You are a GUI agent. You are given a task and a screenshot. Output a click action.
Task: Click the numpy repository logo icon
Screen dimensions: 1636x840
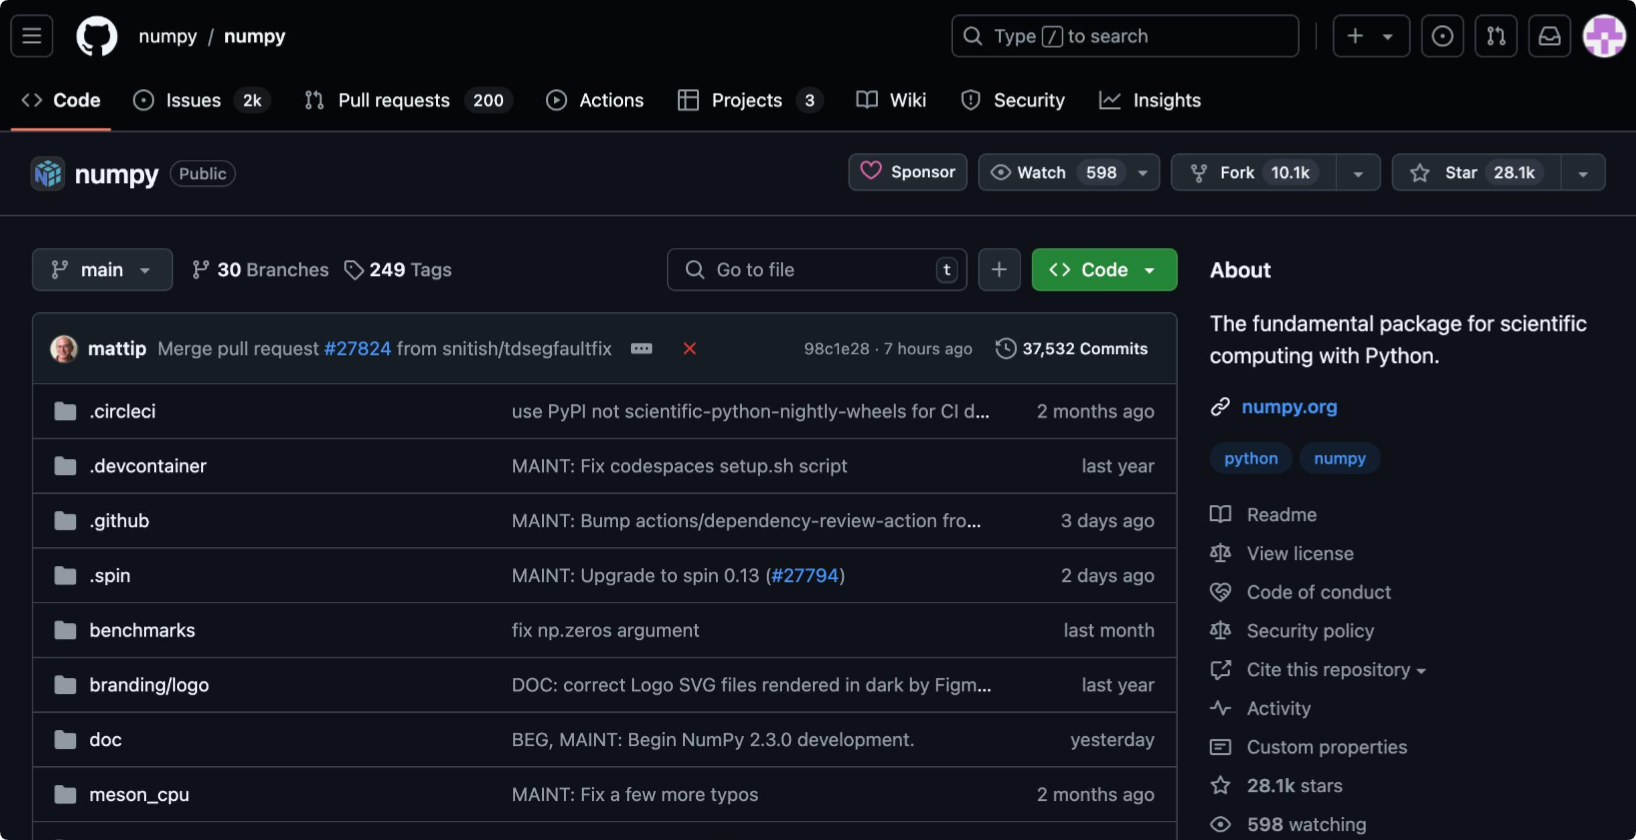point(48,174)
